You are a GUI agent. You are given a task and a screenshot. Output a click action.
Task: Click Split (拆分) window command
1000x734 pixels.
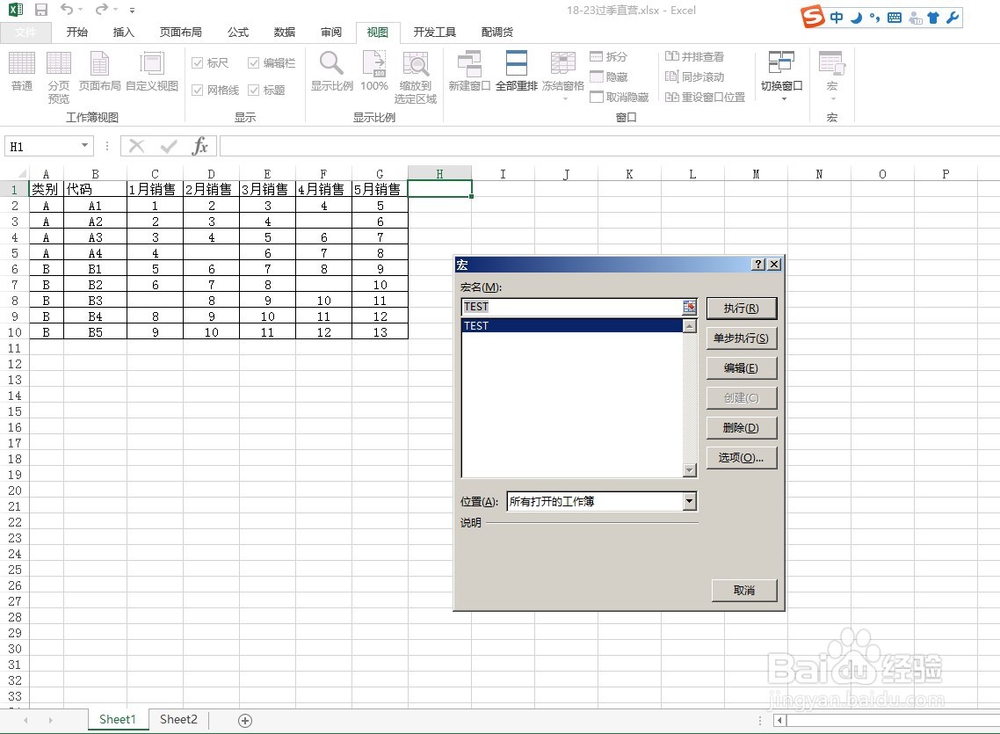(x=609, y=57)
